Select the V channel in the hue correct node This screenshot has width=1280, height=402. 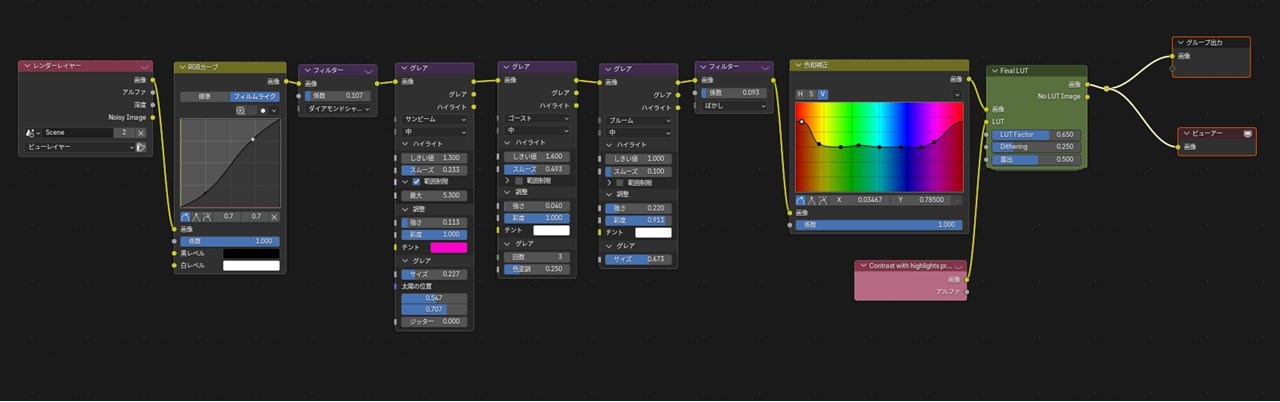coord(823,94)
